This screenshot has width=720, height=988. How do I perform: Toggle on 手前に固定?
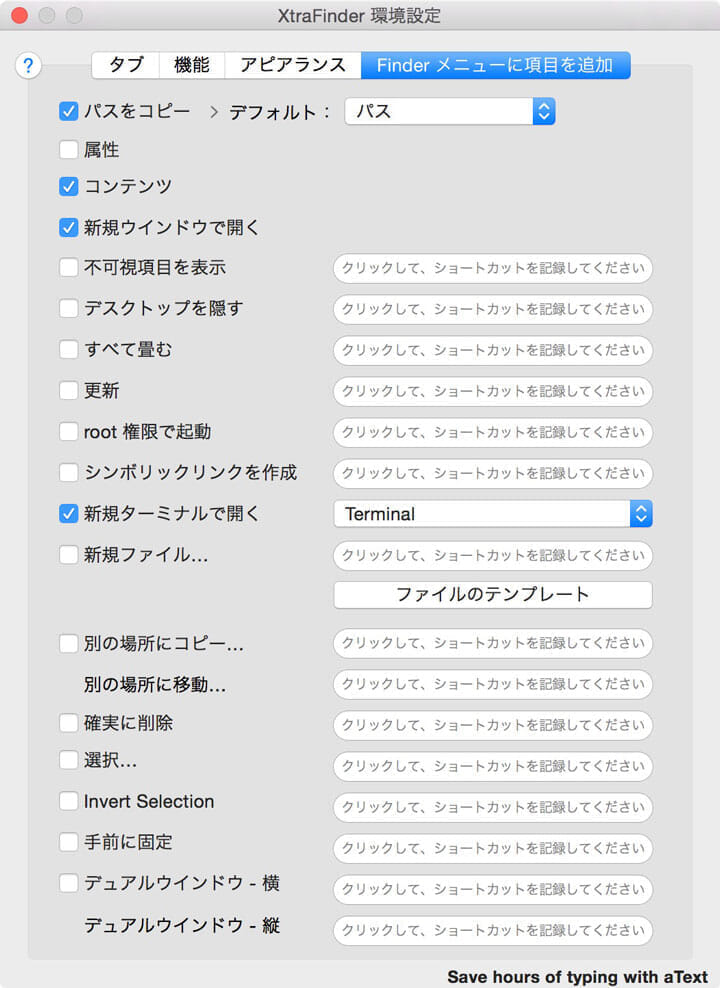pos(68,842)
